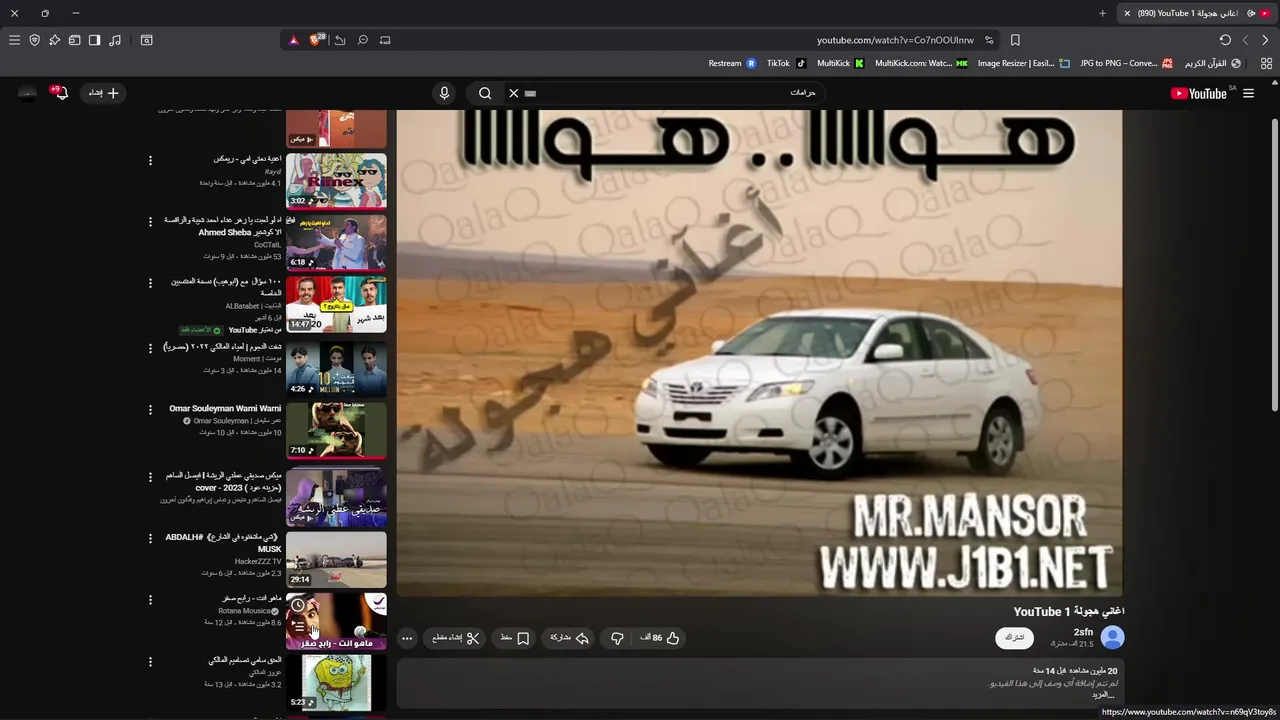Open options menu for Omar Souleyman video
1280x720 pixels.
151,409
